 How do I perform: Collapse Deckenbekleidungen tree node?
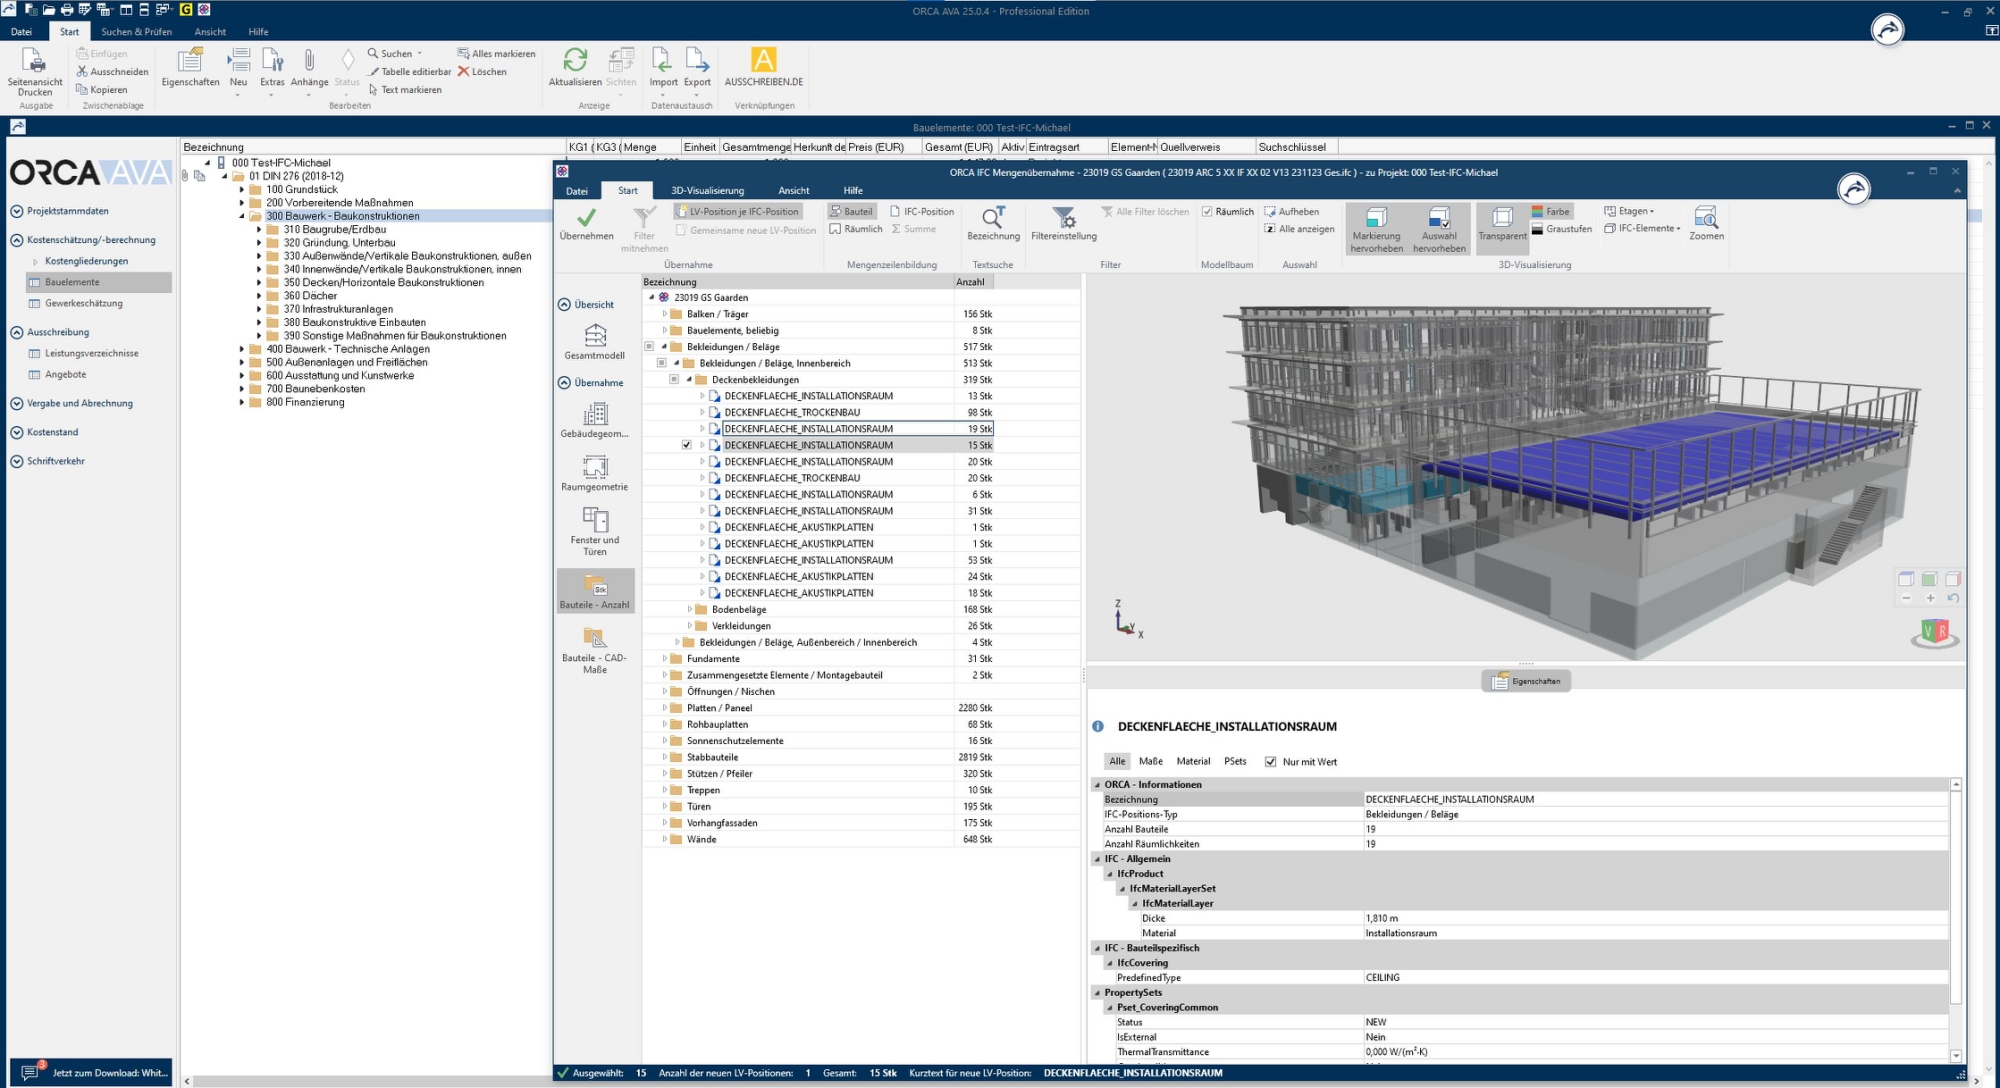(x=689, y=380)
